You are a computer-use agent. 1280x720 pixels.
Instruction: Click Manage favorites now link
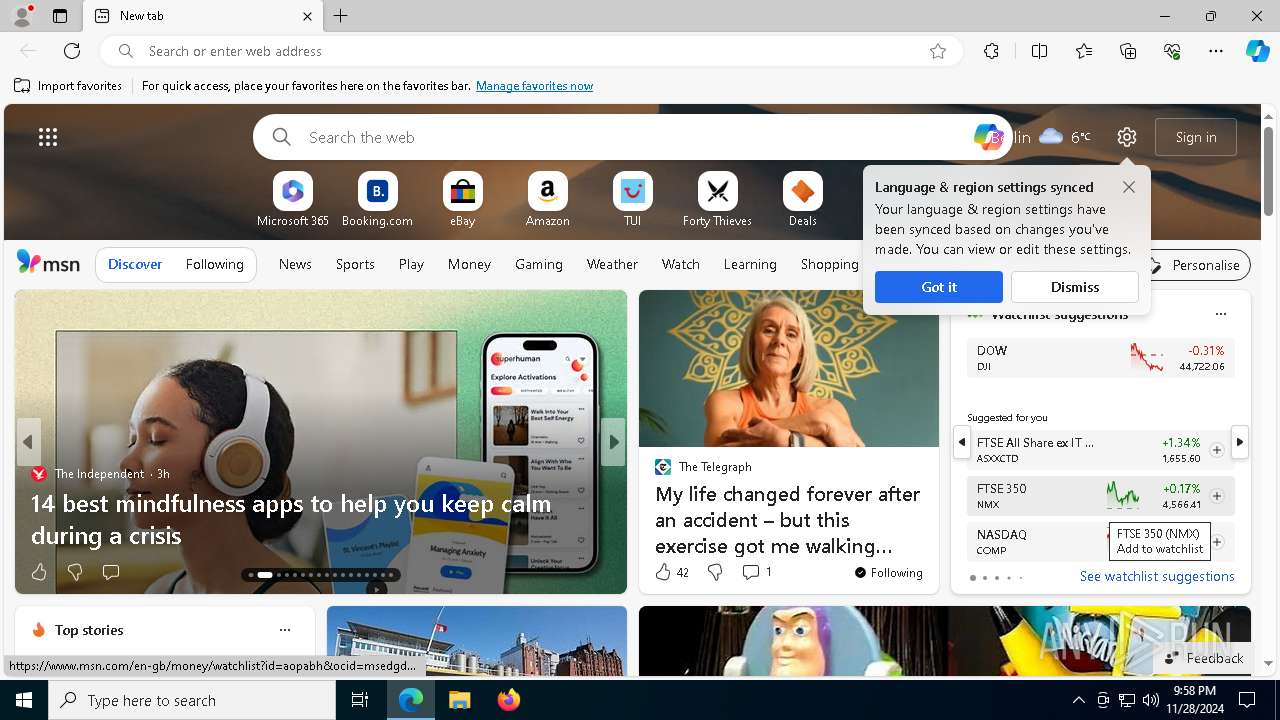point(534,86)
